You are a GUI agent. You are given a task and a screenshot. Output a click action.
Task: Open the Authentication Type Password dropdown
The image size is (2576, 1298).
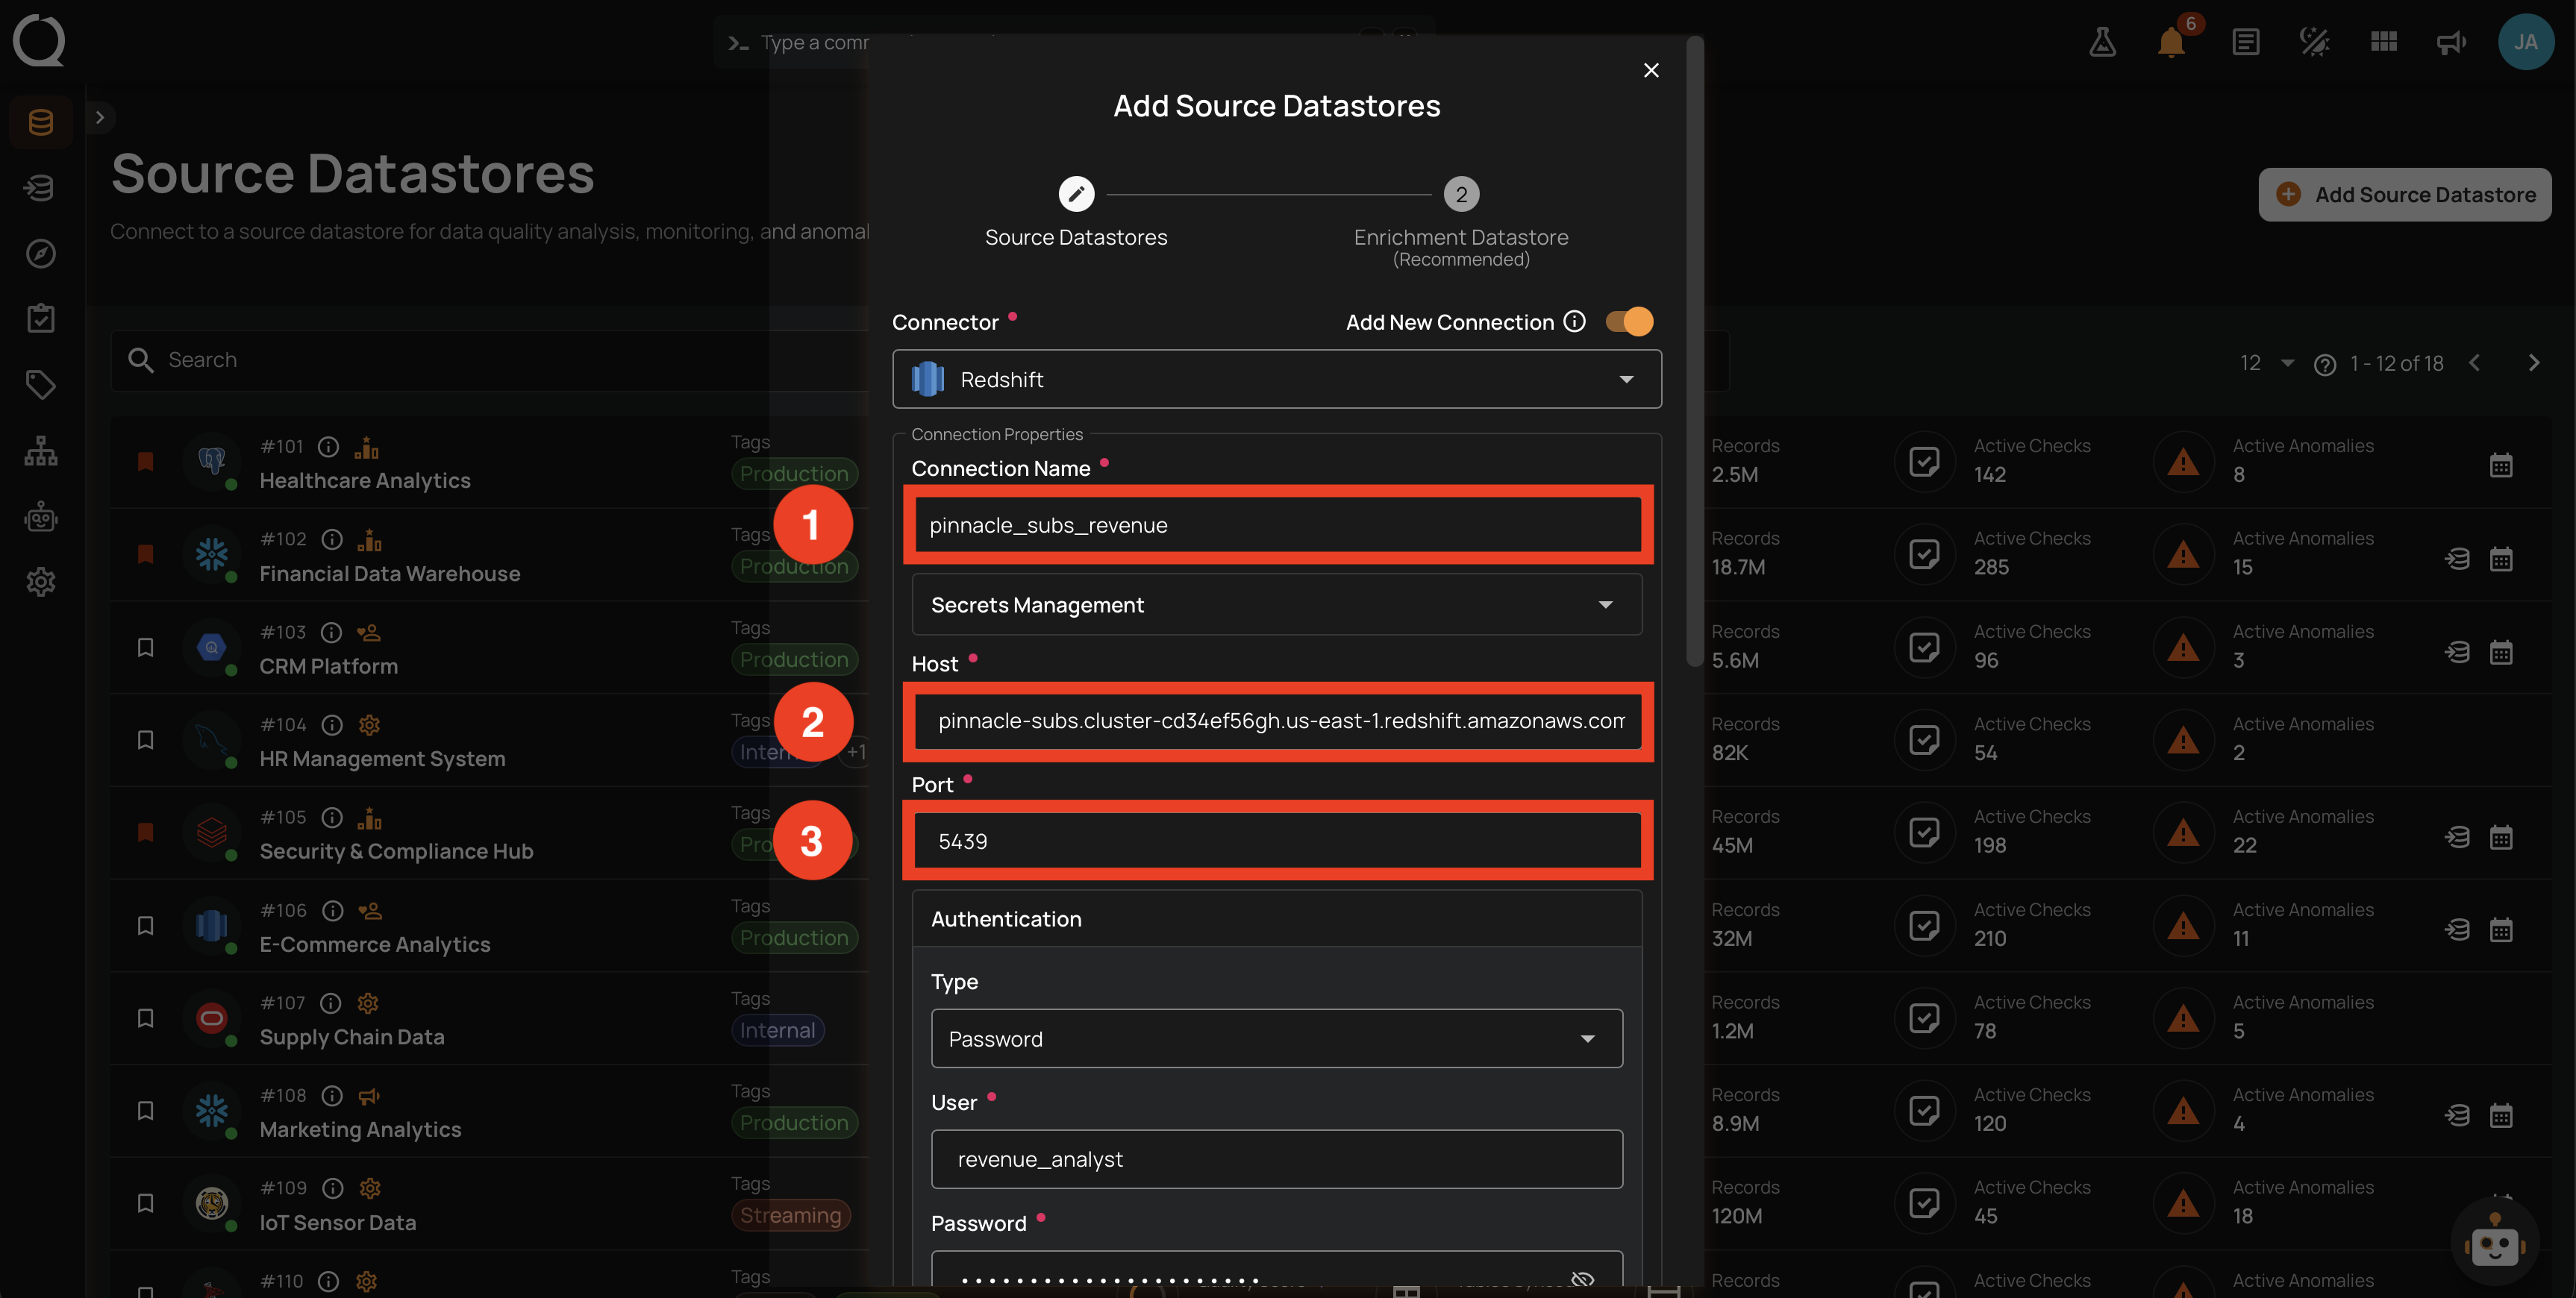[x=1277, y=1039]
